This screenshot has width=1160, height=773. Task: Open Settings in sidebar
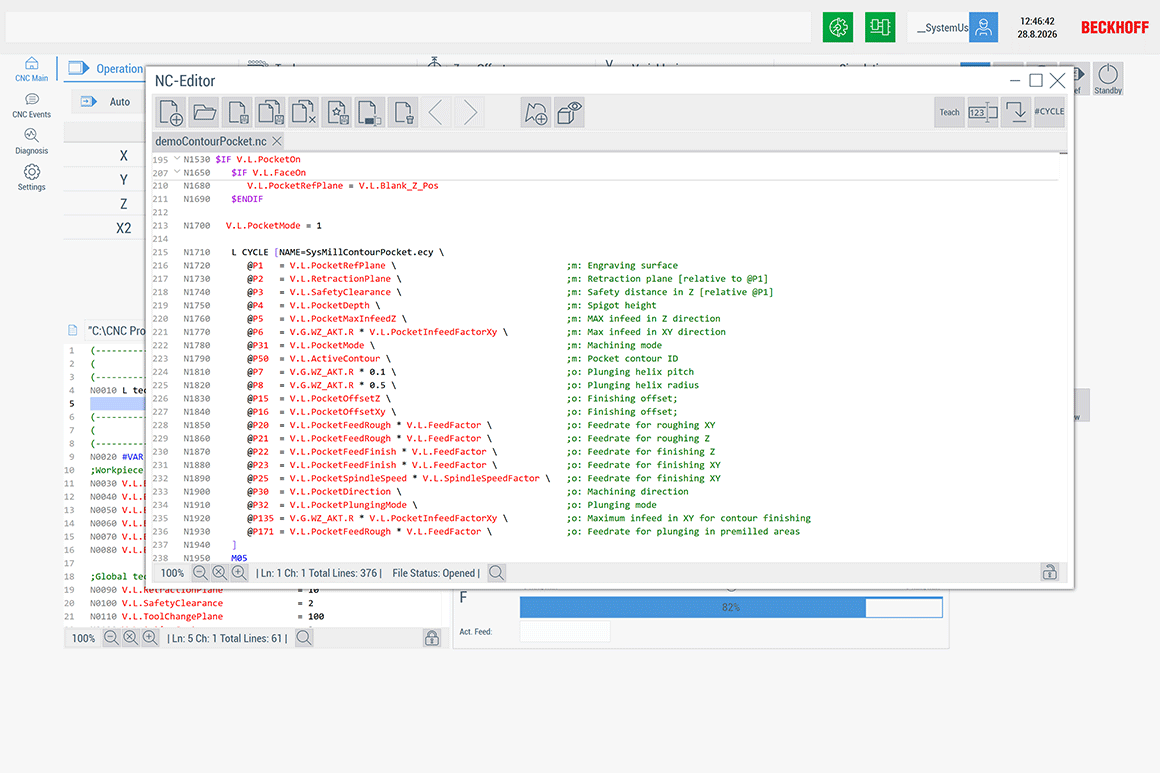(x=31, y=178)
